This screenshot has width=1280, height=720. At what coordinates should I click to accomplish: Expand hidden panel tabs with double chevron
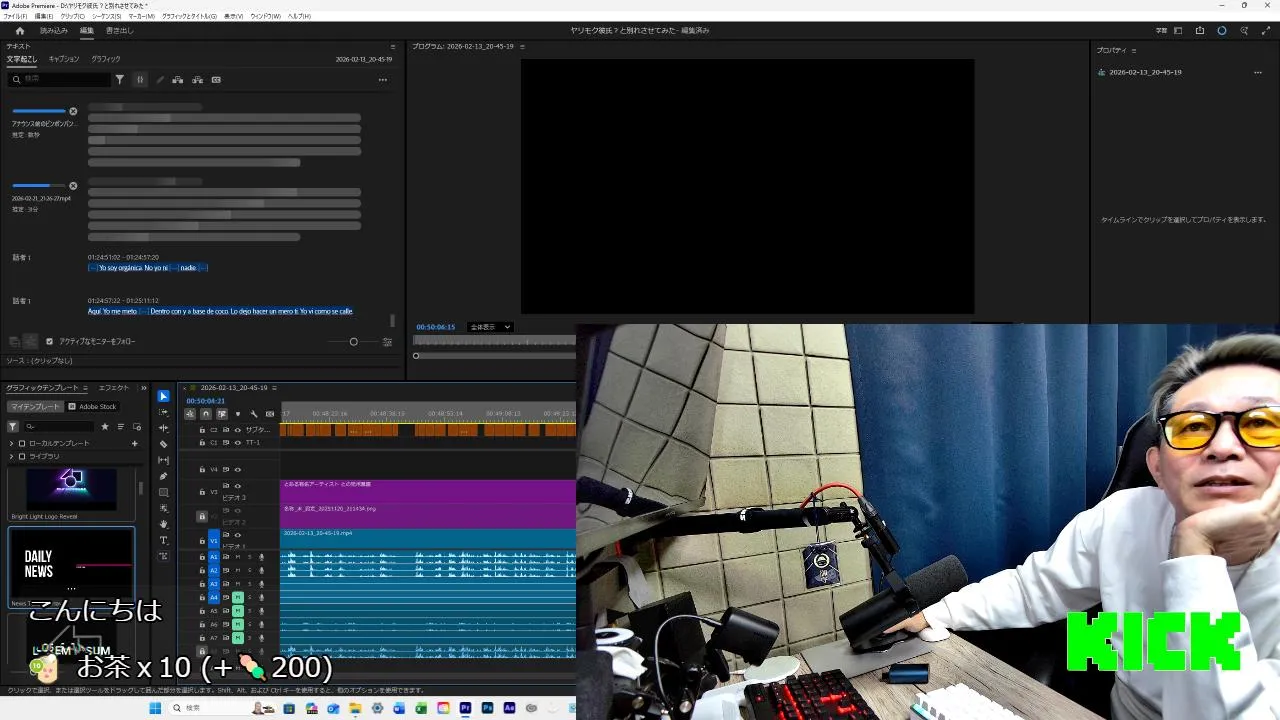[x=143, y=388]
